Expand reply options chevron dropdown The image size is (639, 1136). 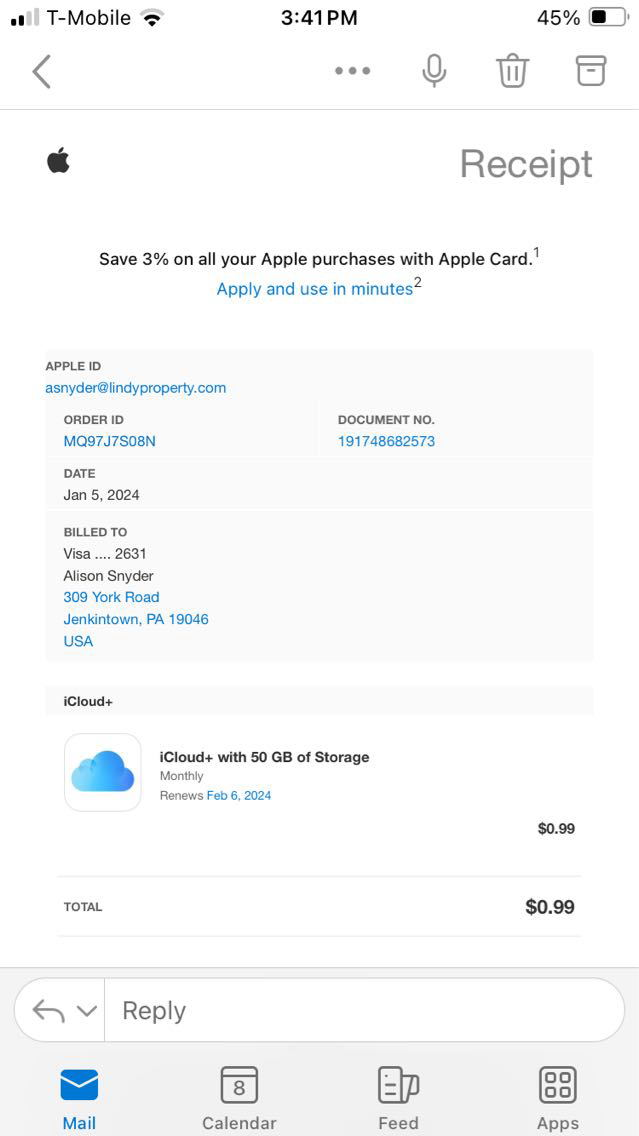(87, 1011)
